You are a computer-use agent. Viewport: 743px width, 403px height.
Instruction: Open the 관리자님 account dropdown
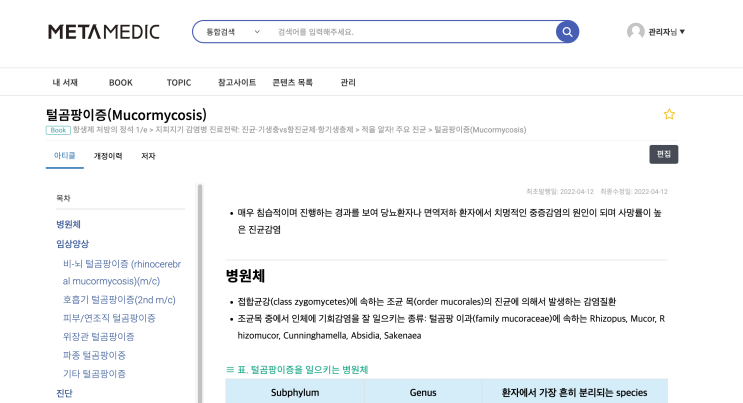(x=666, y=32)
